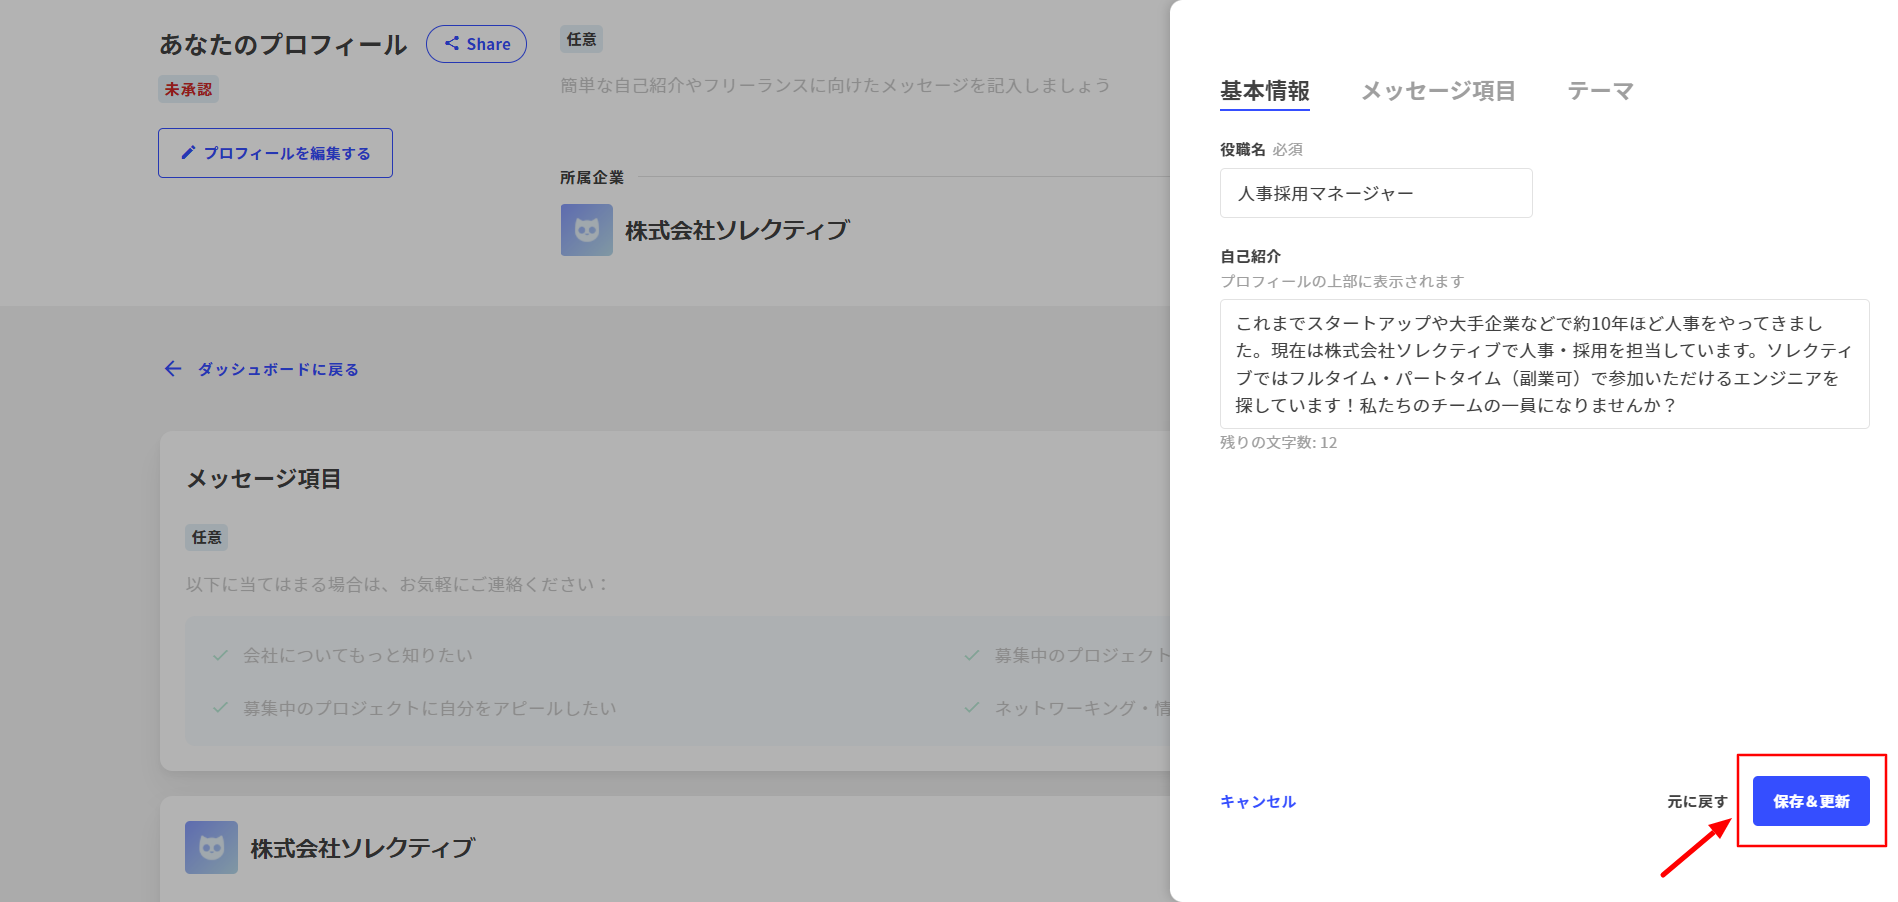Click the back arrow icon to dashboard
1898x902 pixels.
173,369
